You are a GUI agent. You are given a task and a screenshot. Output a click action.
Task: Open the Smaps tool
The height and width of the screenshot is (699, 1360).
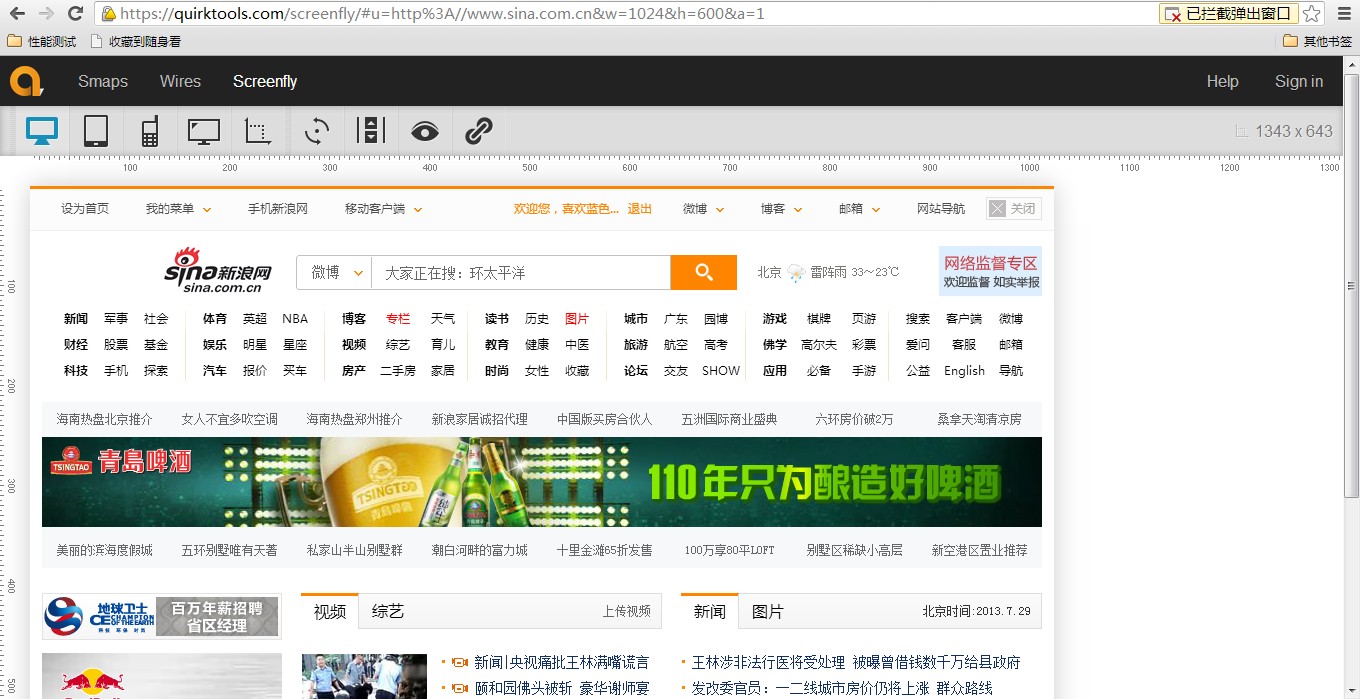pyautogui.click(x=103, y=81)
